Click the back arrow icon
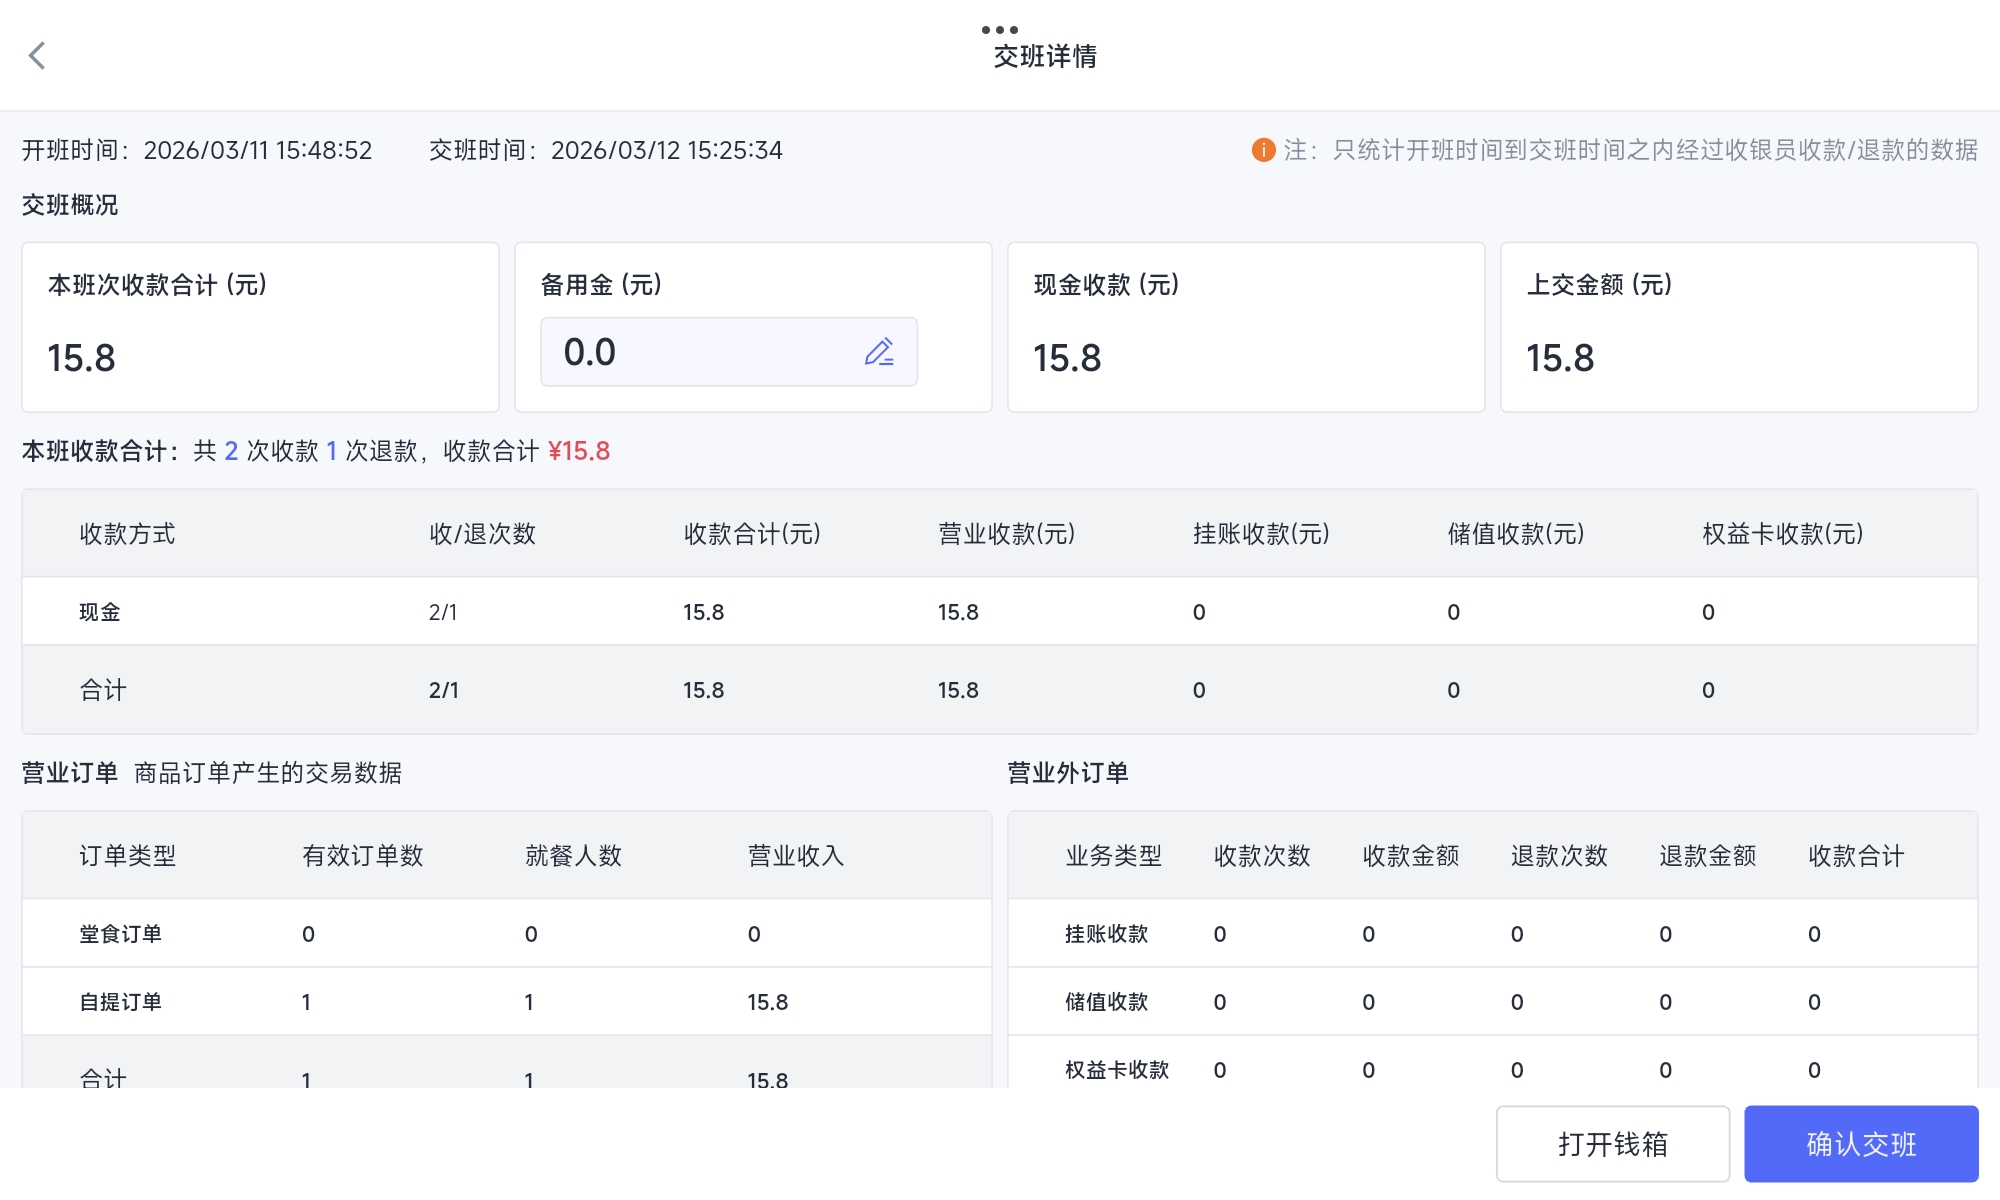The width and height of the screenshot is (2000, 1200). pyautogui.click(x=38, y=56)
